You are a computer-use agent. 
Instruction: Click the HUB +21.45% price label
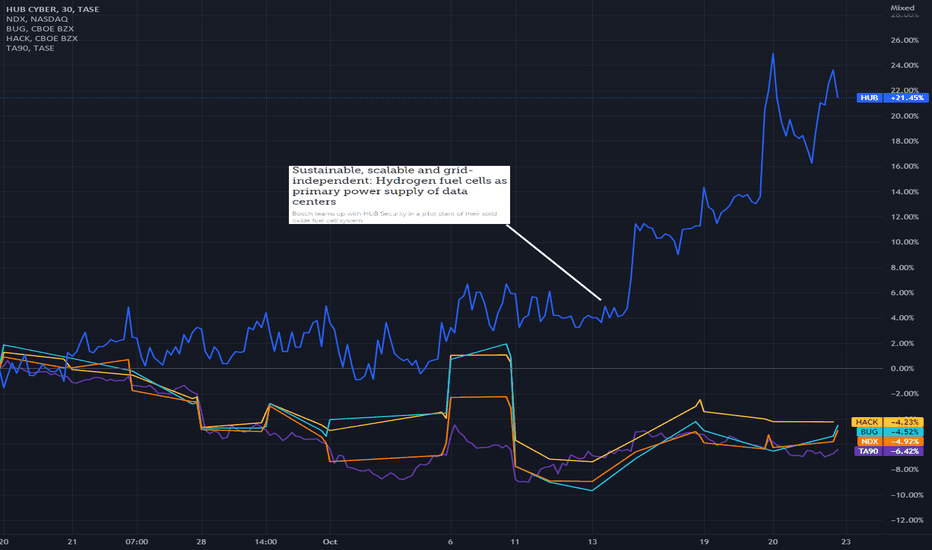[x=892, y=98]
